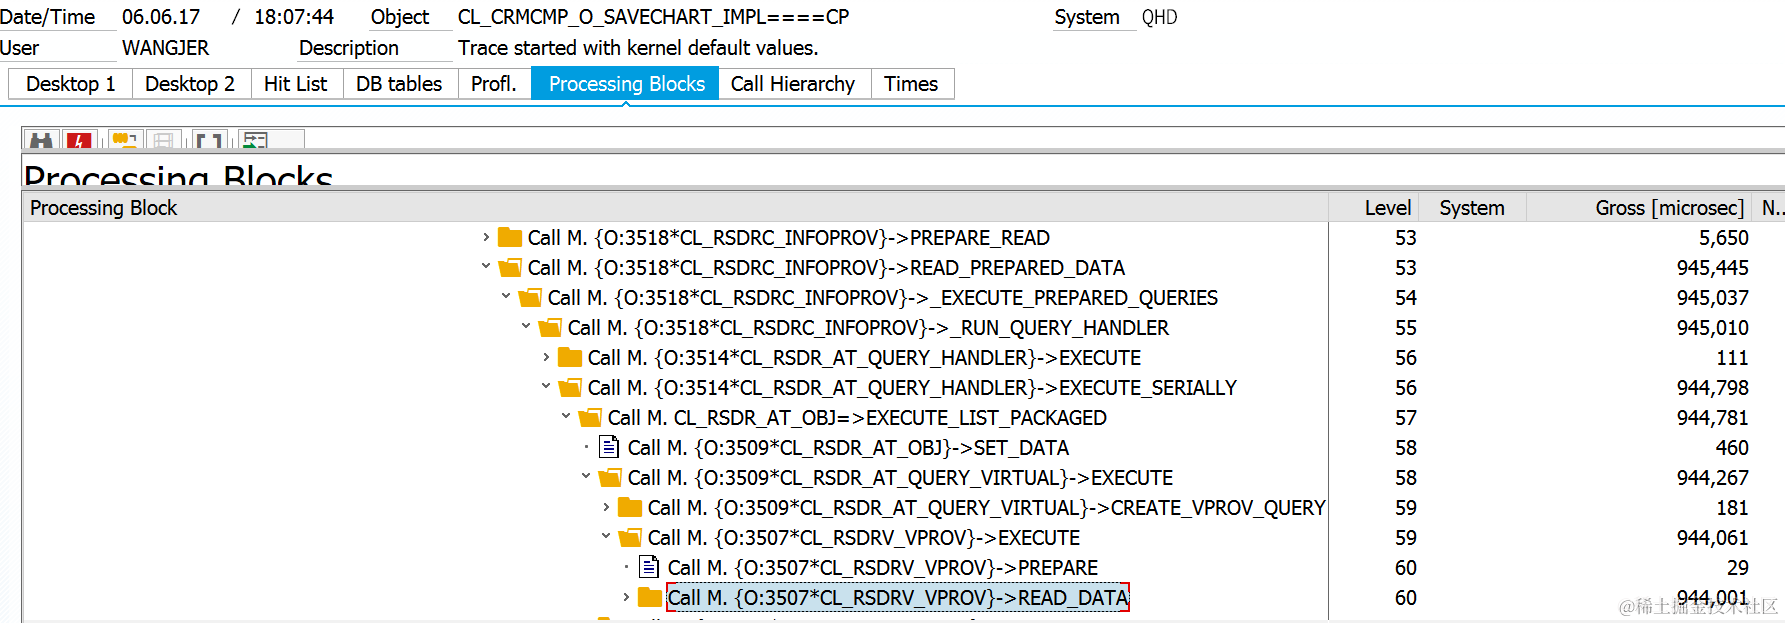Collapse the QUERY_VIRTUAL}->EXECUTE node

586,476
